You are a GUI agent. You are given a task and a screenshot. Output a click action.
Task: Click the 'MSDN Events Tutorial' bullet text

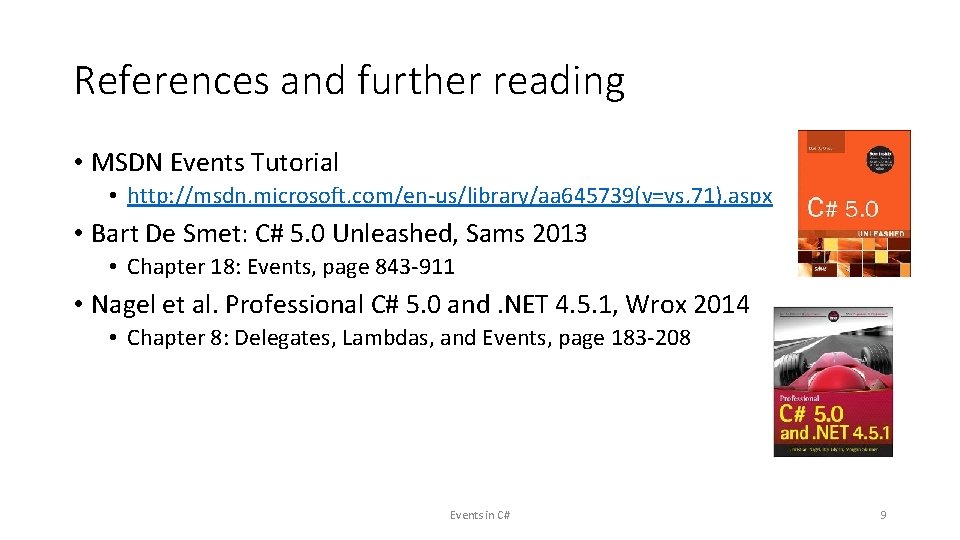[215, 163]
